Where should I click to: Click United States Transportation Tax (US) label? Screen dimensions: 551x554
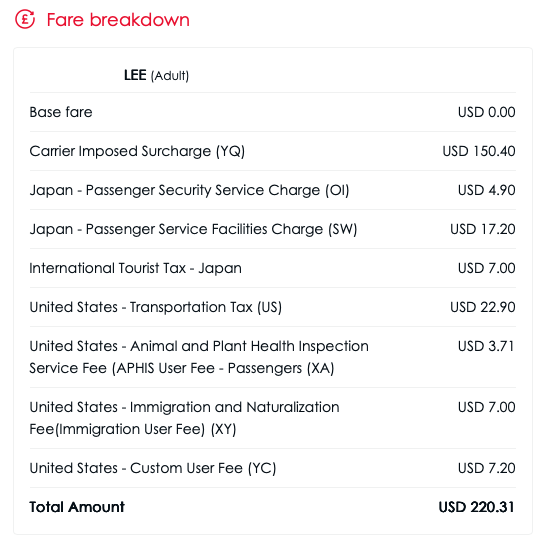click(155, 307)
